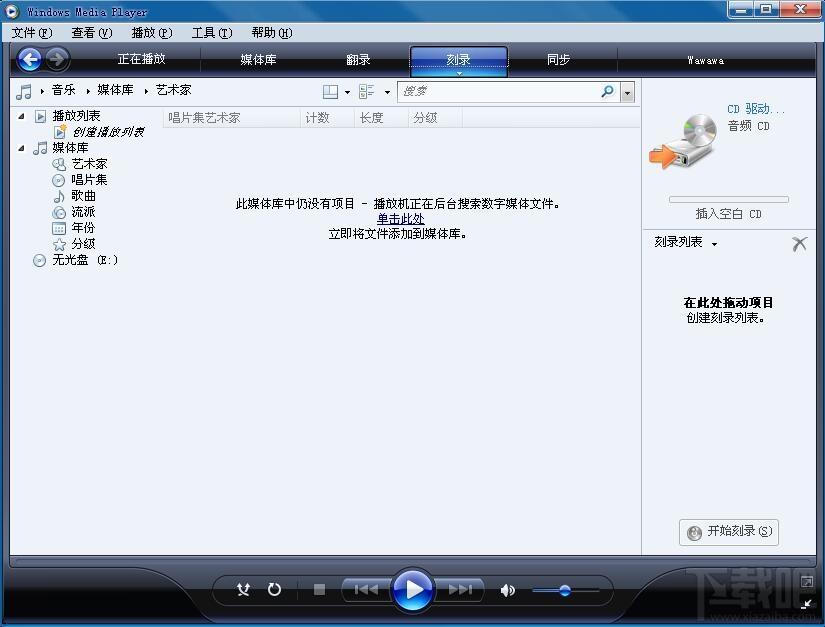The height and width of the screenshot is (627, 825).
Task: Open the 工具(T) menu
Action: pos(212,33)
